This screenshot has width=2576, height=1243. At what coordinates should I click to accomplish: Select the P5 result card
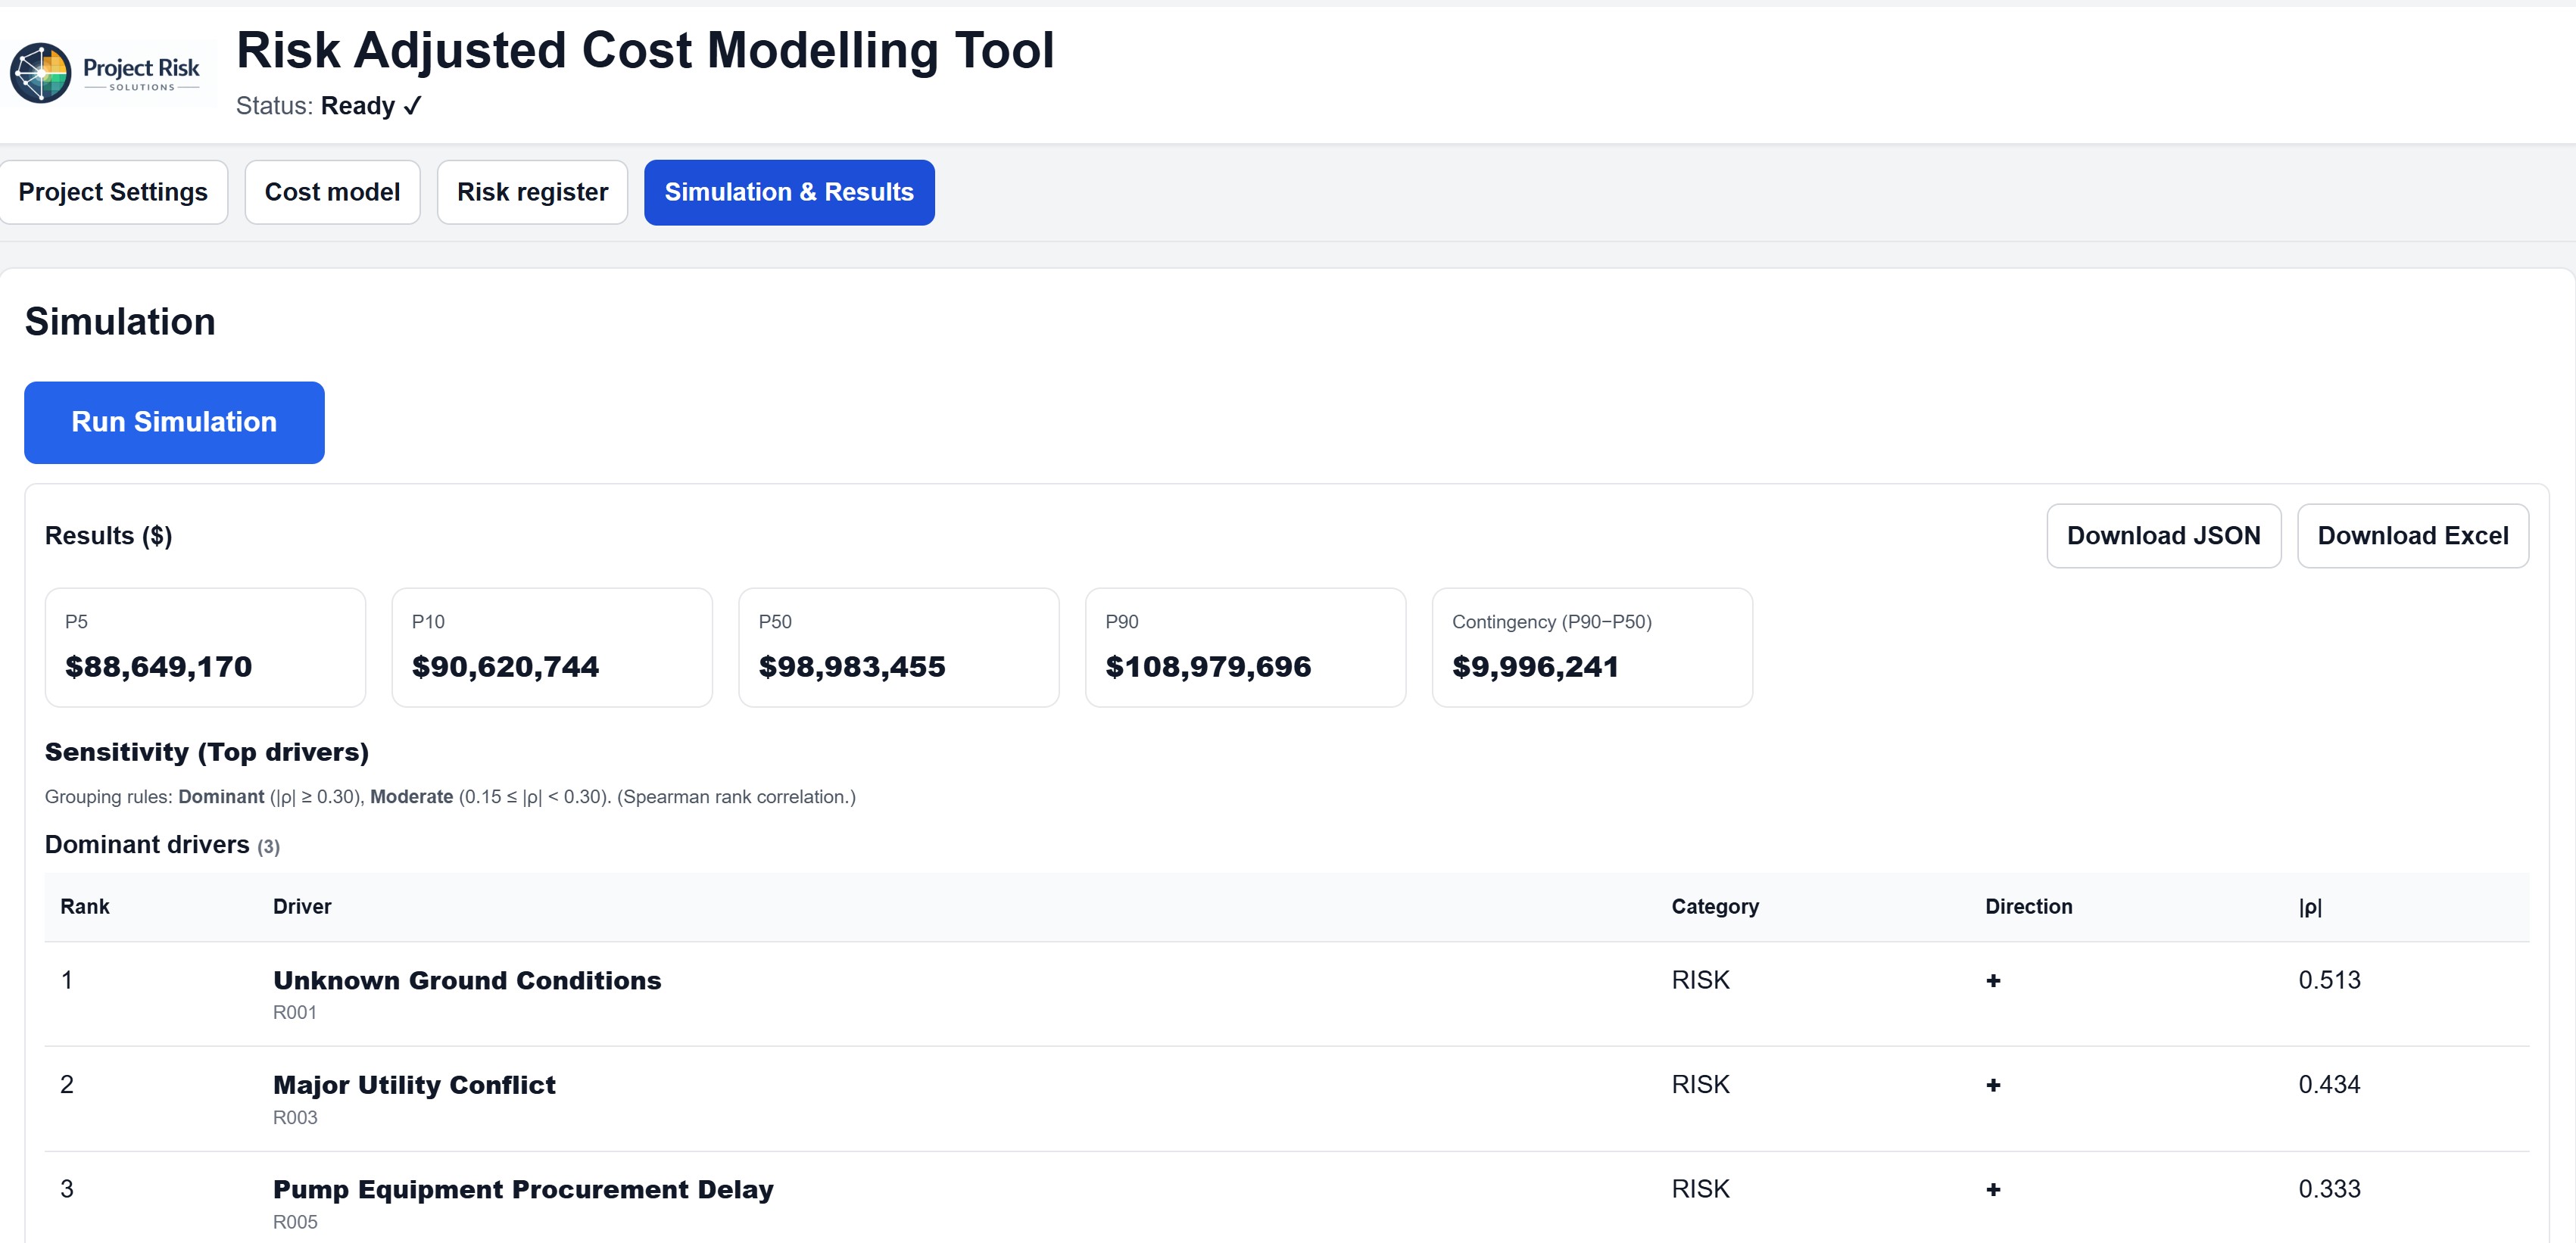[x=205, y=647]
